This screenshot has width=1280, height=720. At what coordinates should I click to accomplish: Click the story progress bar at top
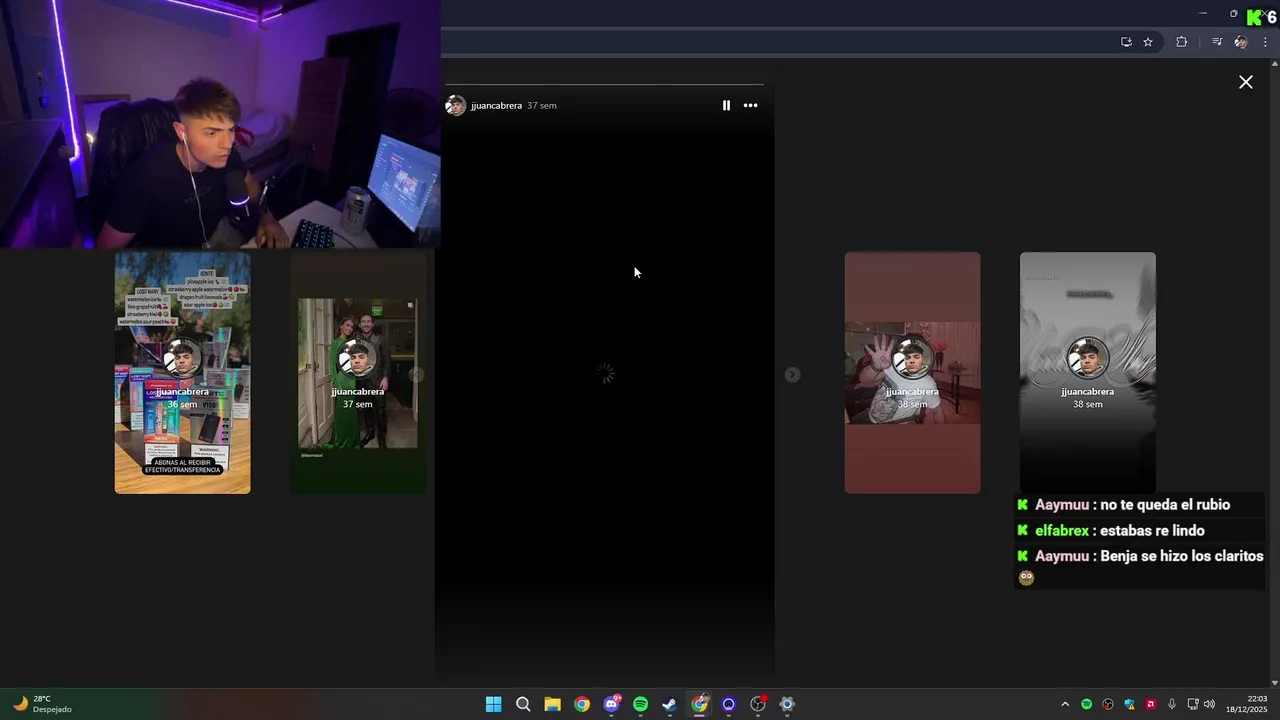click(x=604, y=85)
